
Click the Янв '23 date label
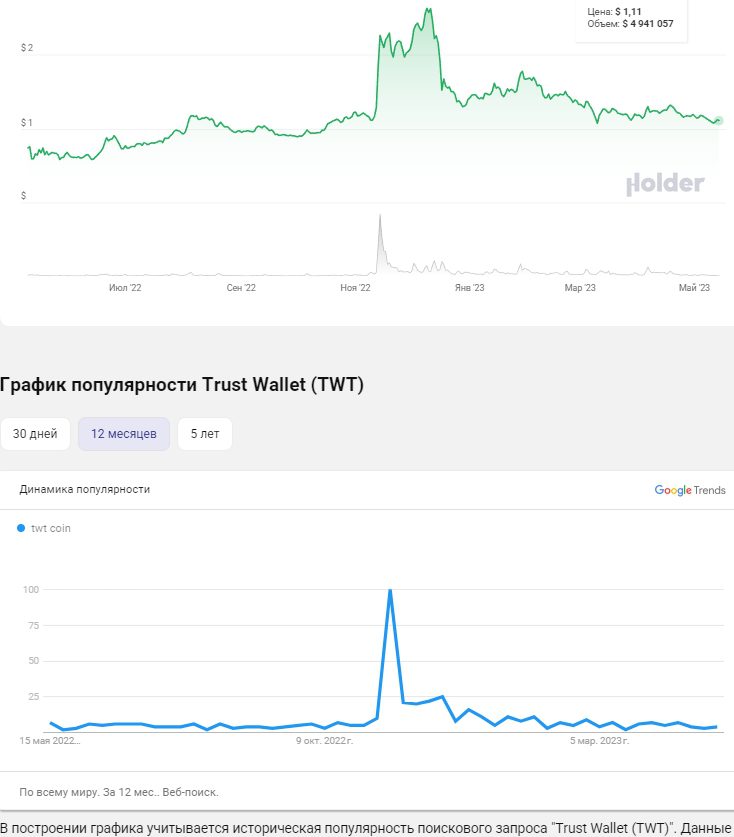coord(470,288)
